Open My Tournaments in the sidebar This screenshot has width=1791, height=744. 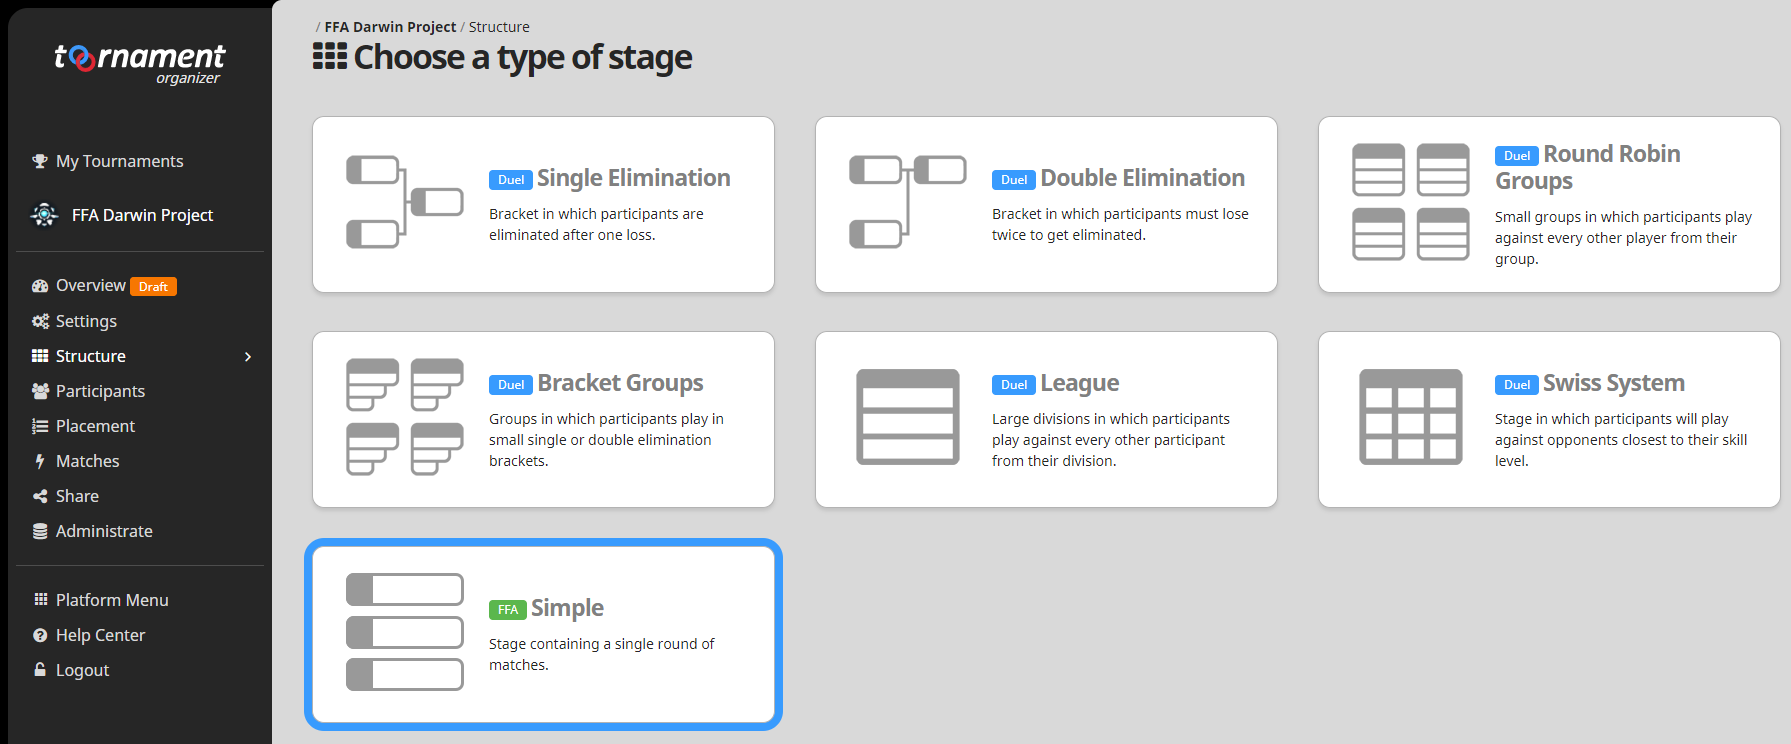pos(120,161)
